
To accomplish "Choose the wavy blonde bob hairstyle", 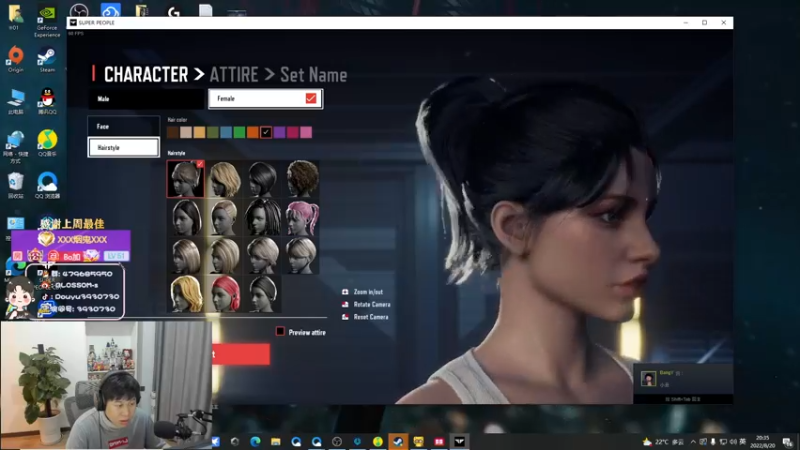I will 224,179.
